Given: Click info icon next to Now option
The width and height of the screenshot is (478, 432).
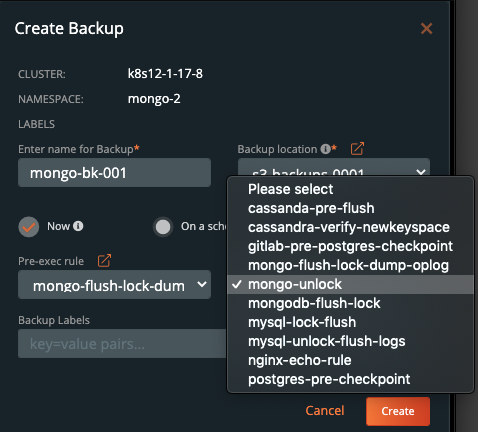Looking at the screenshot, I should pyautogui.click(x=78, y=226).
